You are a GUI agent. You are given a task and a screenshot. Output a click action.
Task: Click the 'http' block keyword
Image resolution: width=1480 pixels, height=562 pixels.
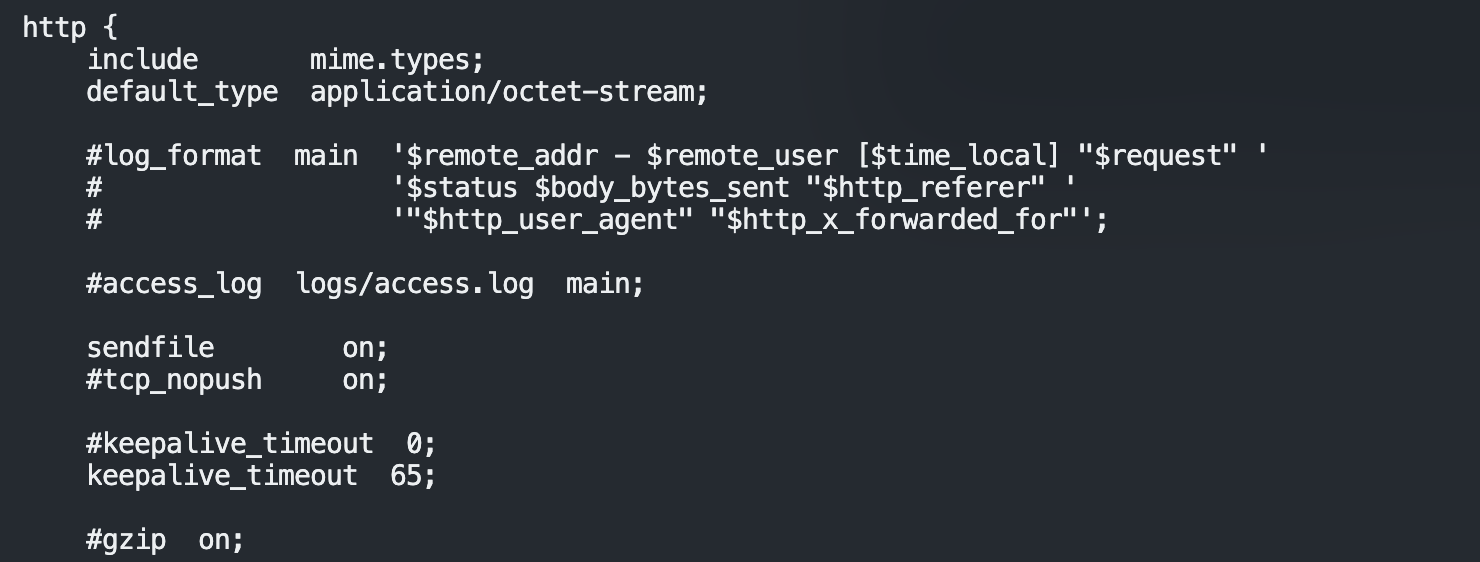54,28
